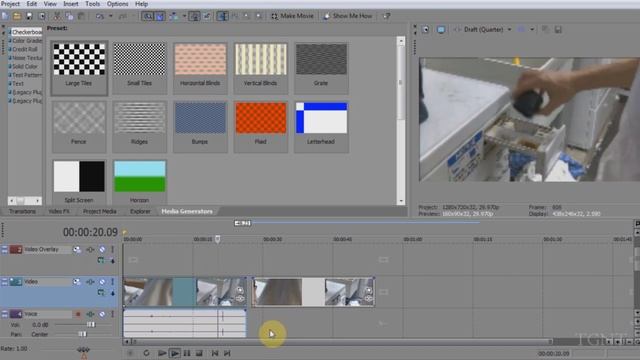The height and width of the screenshot is (360, 640).
Task: Click the Copy toolbar icon
Action: (x=69, y=16)
